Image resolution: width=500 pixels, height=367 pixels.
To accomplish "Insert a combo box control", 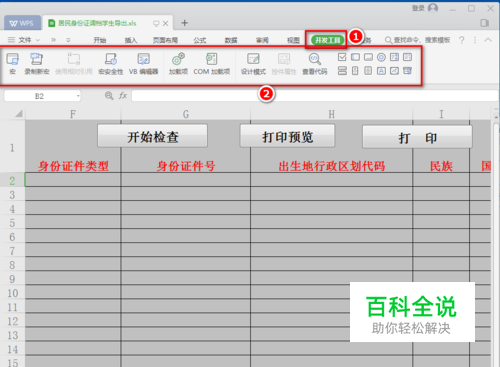I will pyautogui.click(x=407, y=57).
